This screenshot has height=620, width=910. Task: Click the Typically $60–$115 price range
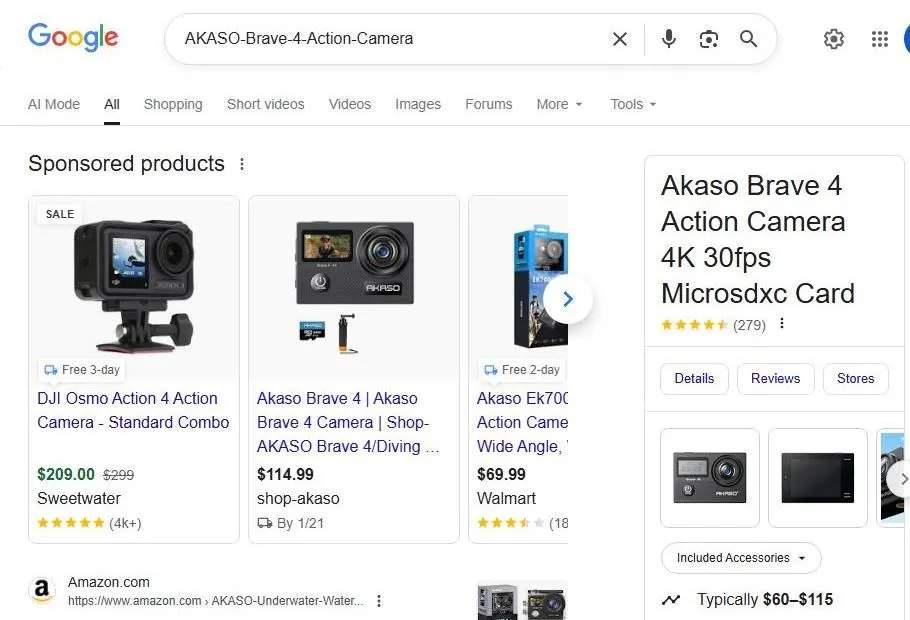765,600
